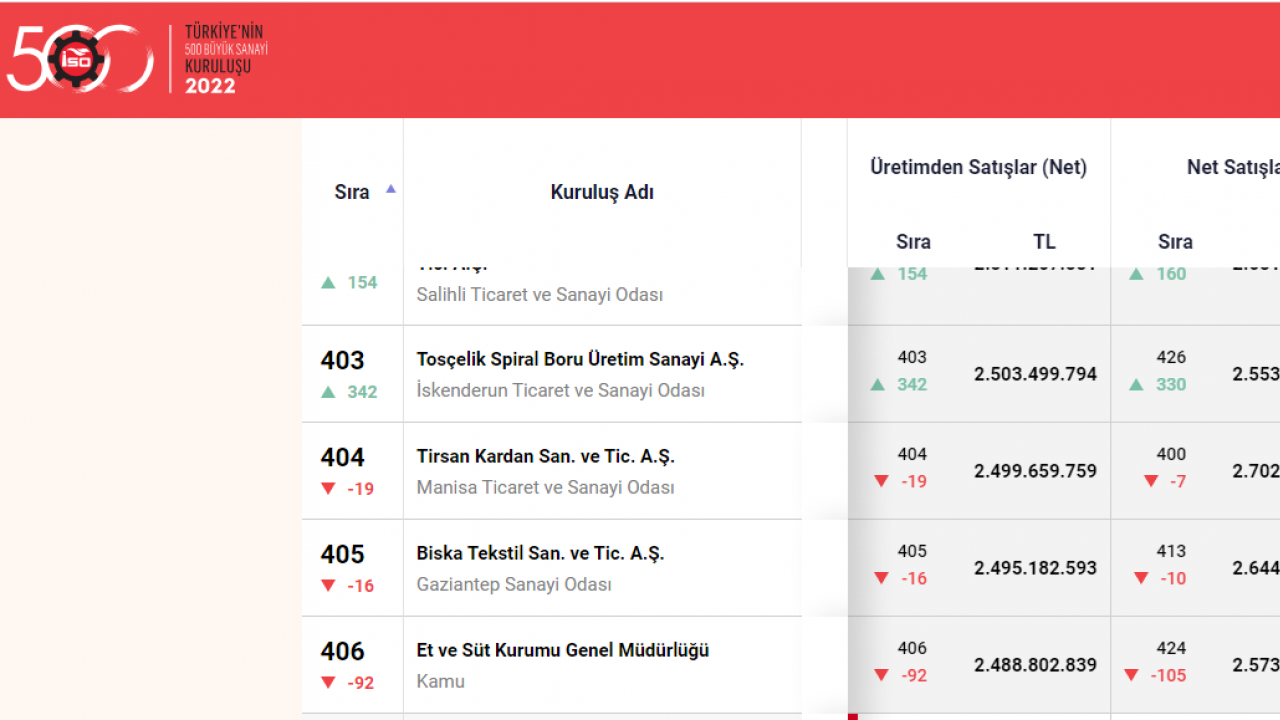The height and width of the screenshot is (720, 1280).
Task: Select Net Satışlar rank 400
Action: click(x=1171, y=454)
